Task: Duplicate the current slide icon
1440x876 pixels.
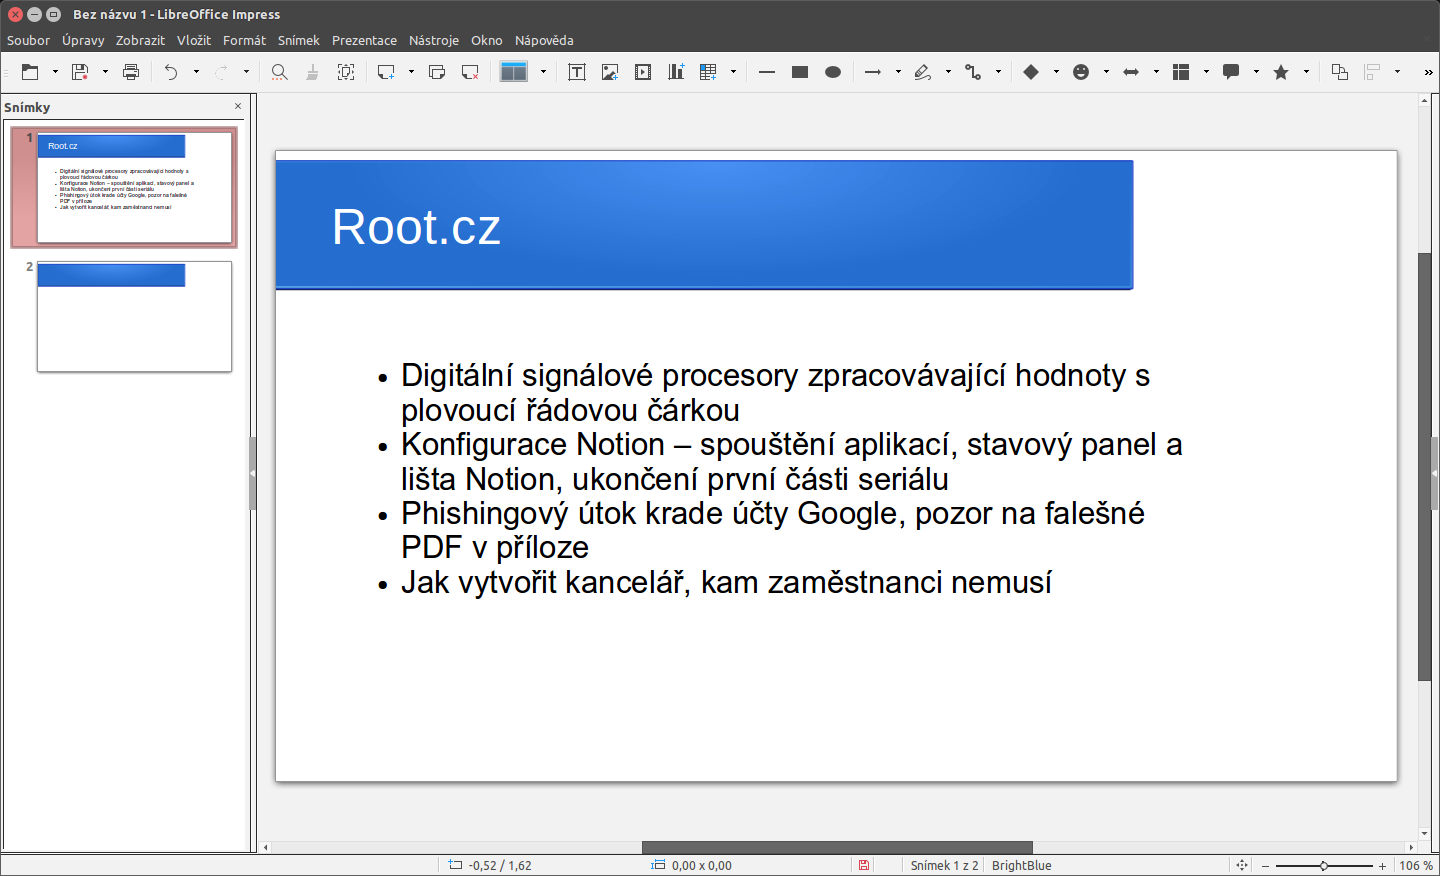Action: [x=437, y=72]
